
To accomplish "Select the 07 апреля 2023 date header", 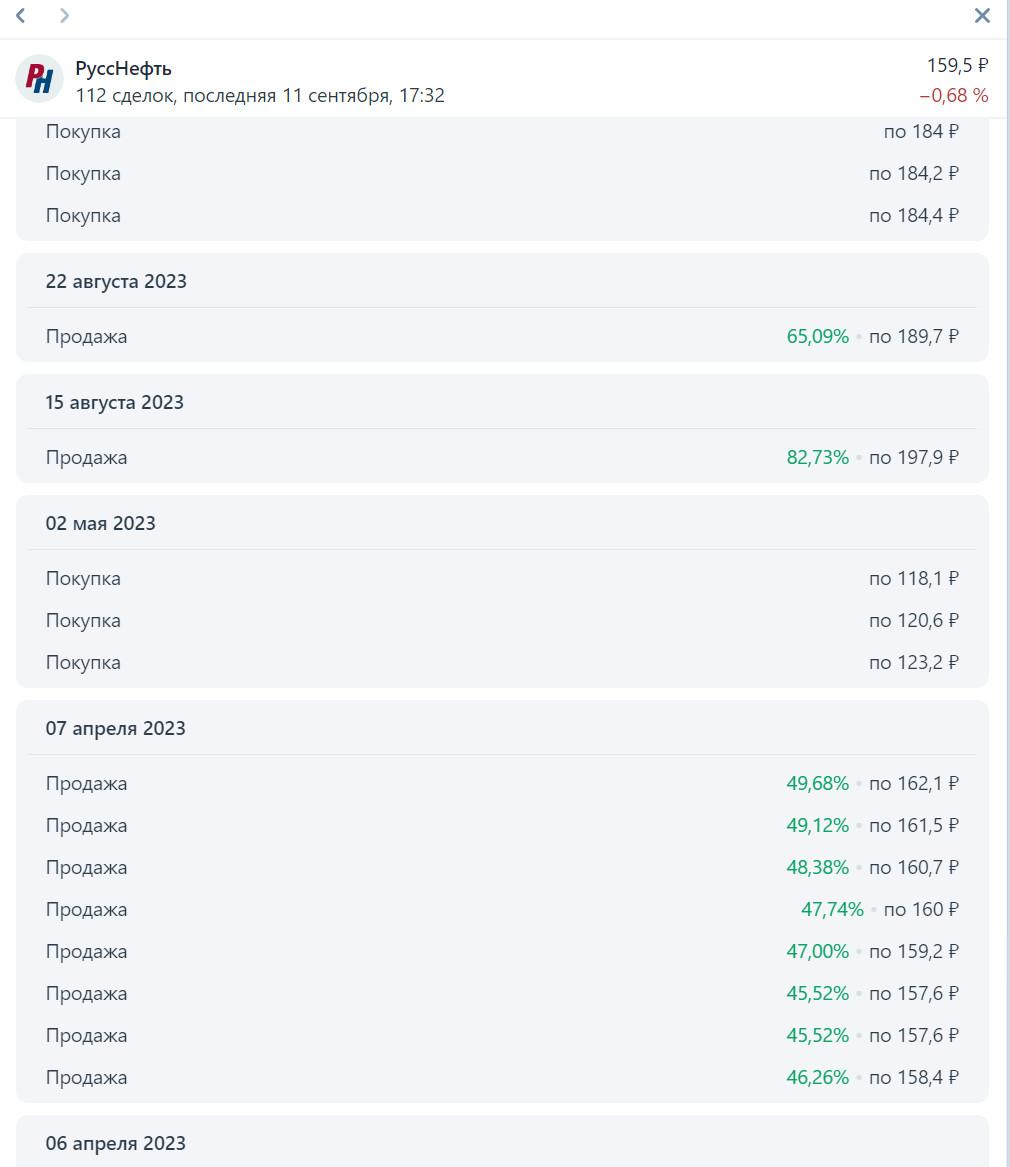I will 115,729.
